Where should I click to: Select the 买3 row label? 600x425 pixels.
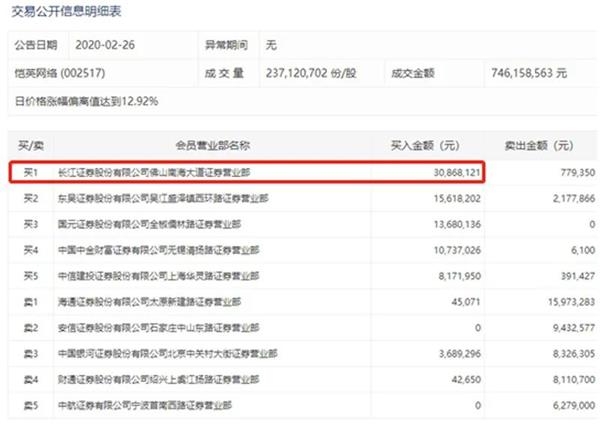pyautogui.click(x=31, y=224)
